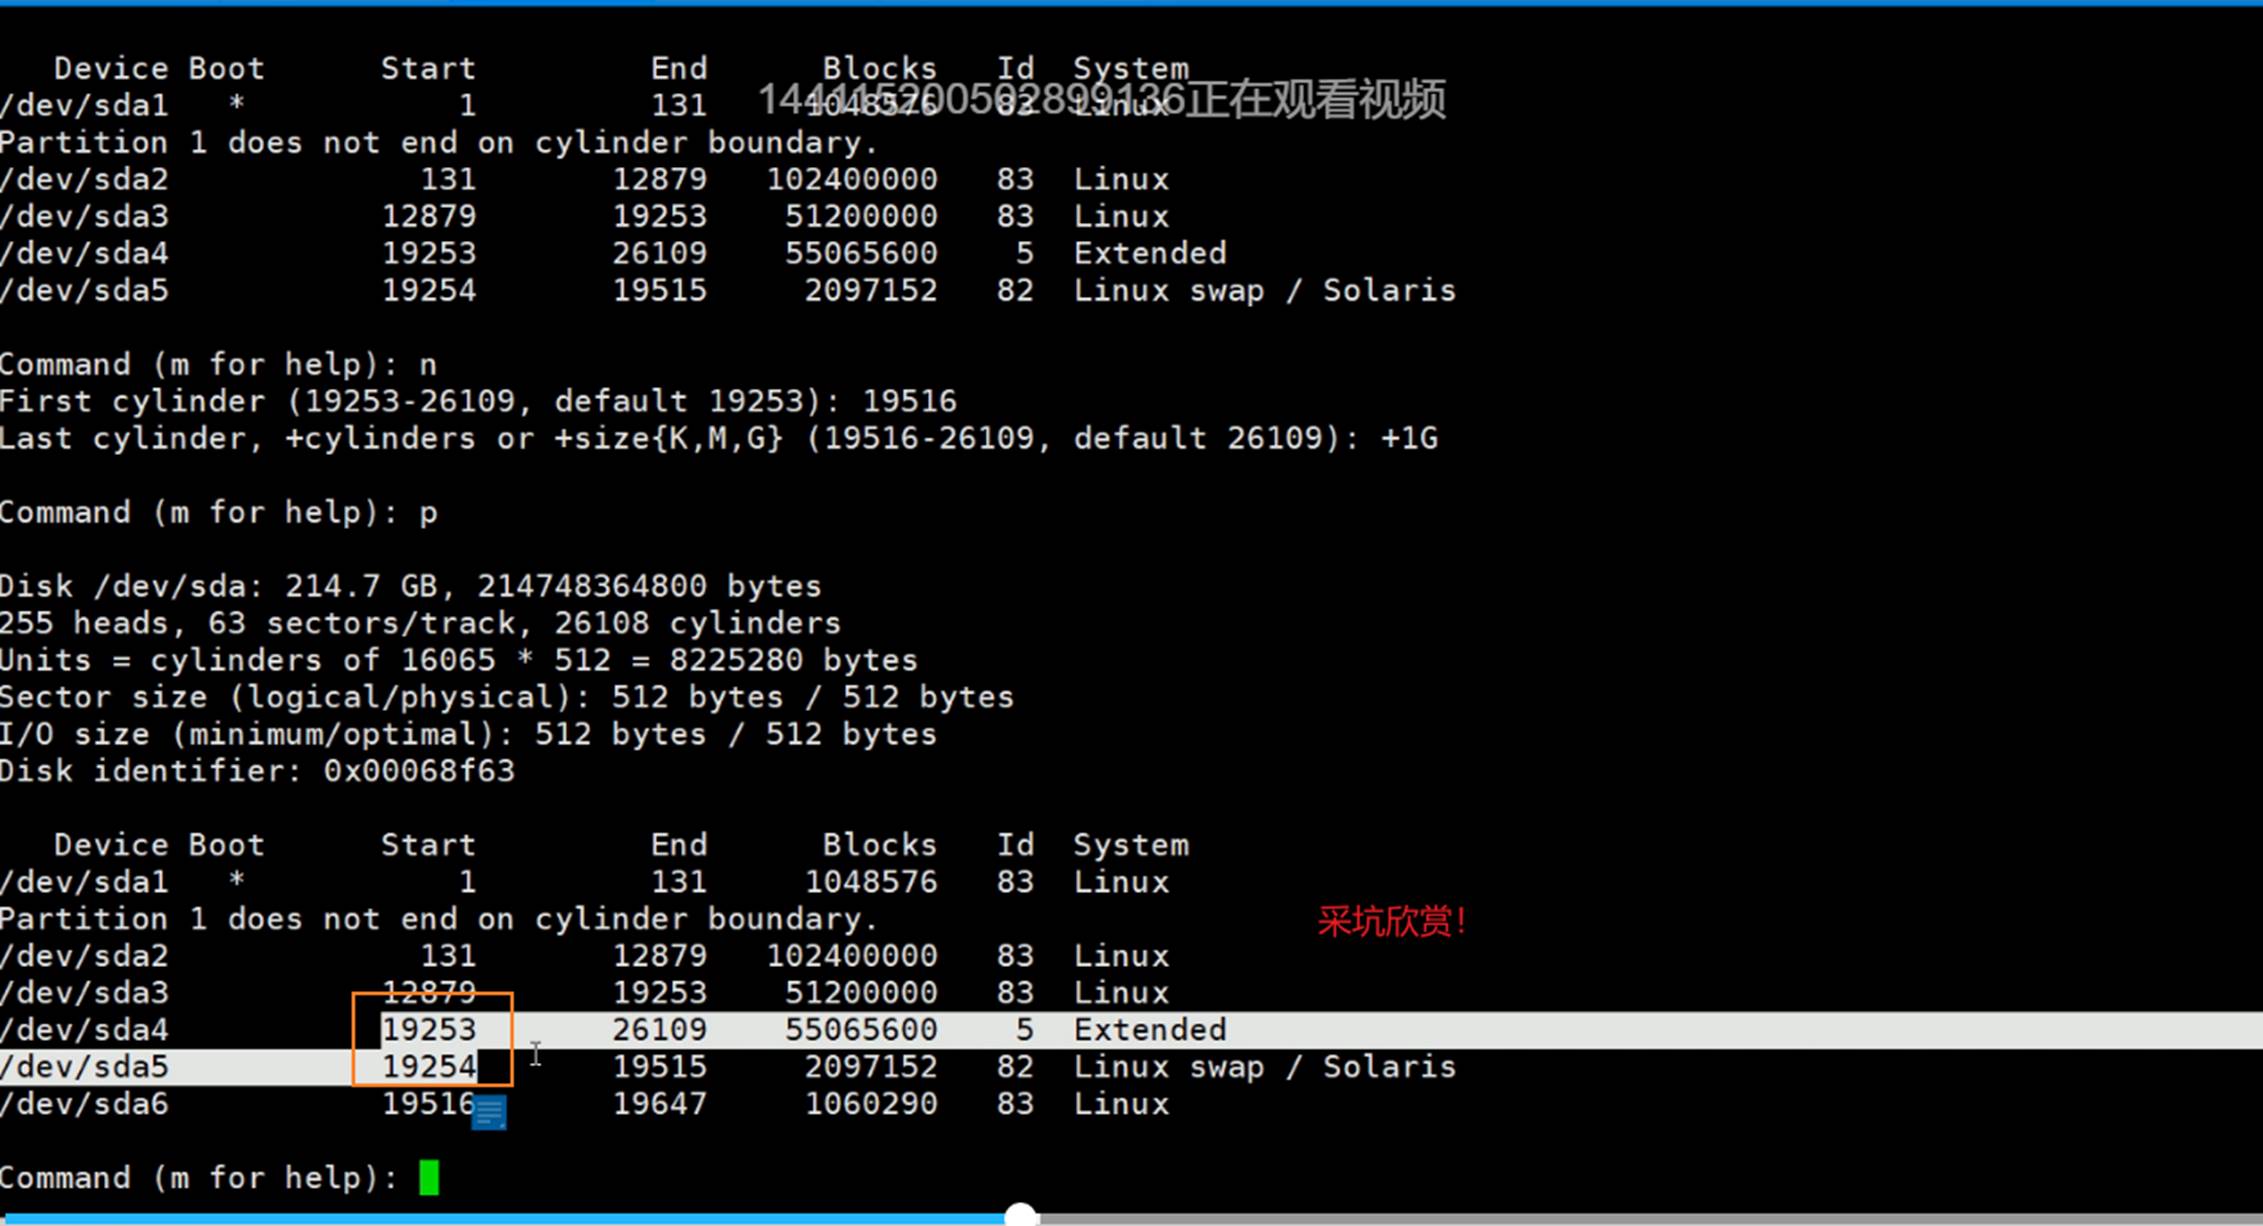Click the +1G size input text
The height and width of the screenshot is (1226, 2263).
1409,438
